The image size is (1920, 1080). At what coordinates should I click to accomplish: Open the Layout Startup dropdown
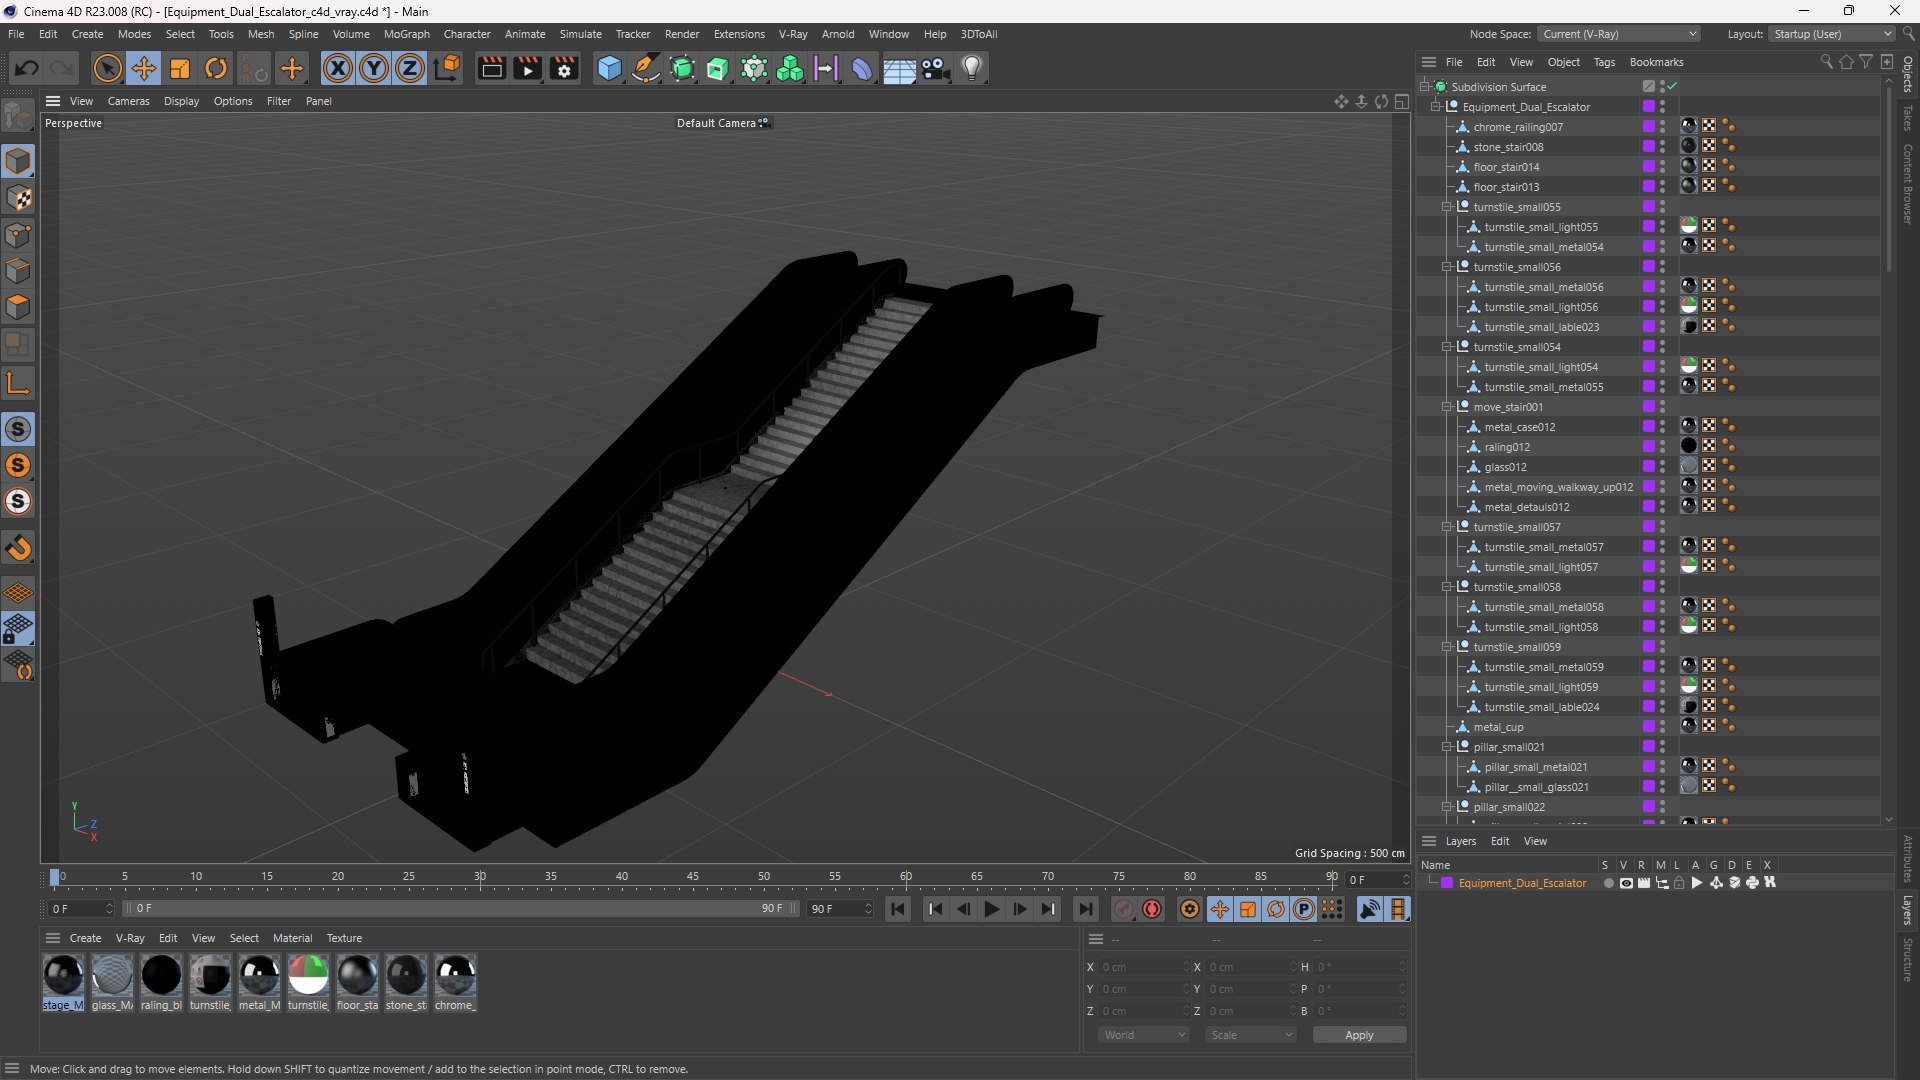[1832, 34]
